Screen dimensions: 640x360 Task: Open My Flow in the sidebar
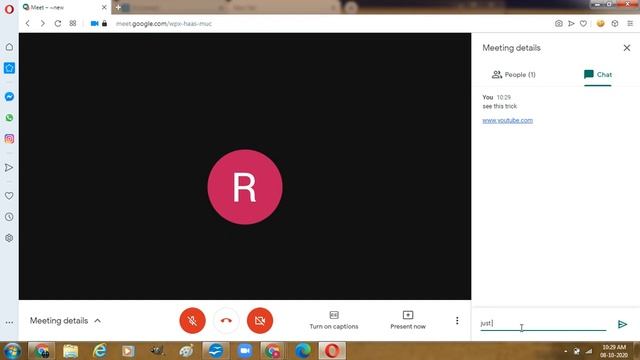[x=9, y=167]
